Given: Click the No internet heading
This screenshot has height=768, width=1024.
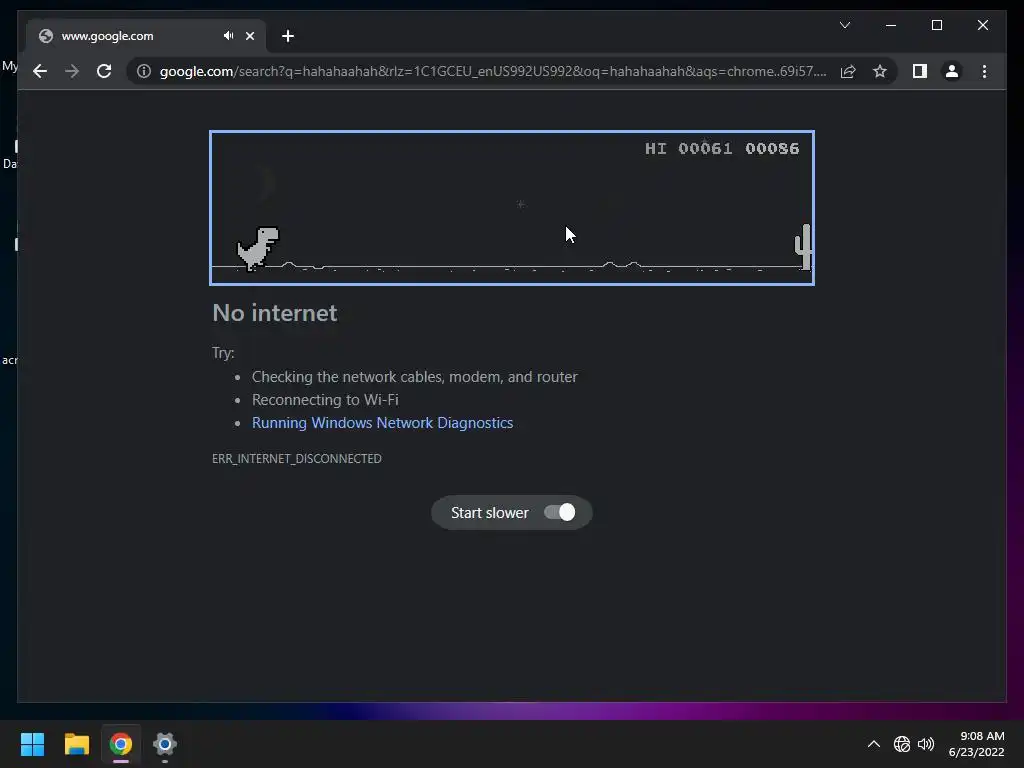Looking at the screenshot, I should [x=274, y=313].
